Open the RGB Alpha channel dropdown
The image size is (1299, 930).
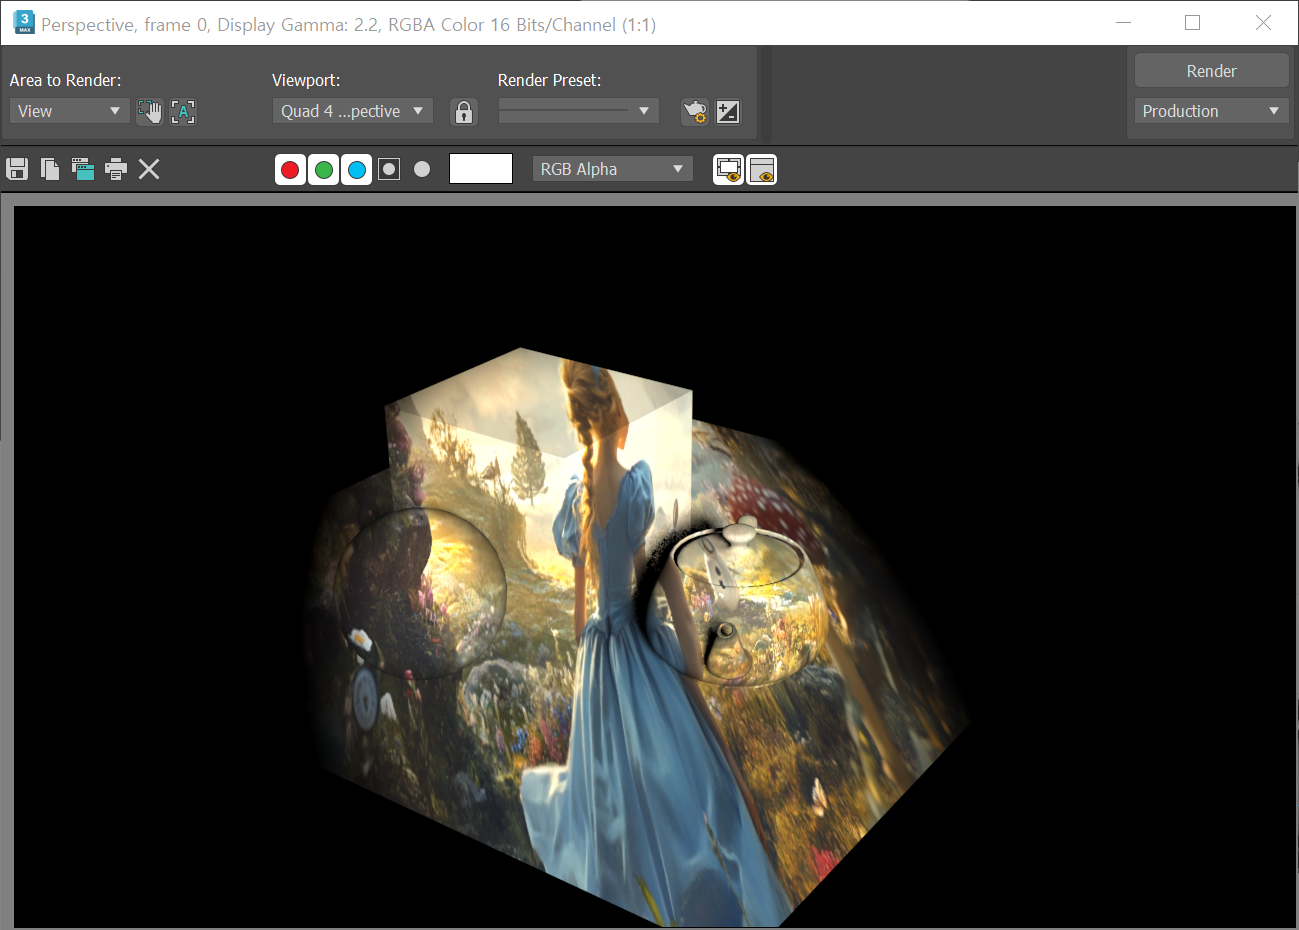(x=612, y=169)
